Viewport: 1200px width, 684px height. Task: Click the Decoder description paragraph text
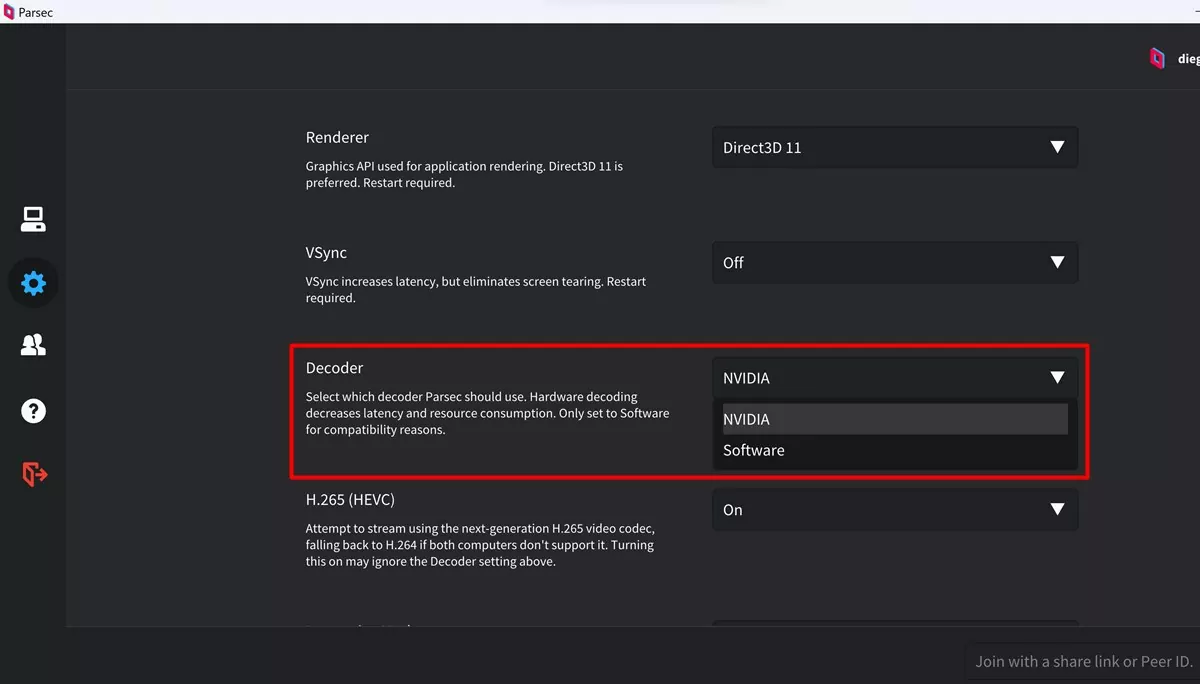click(487, 413)
